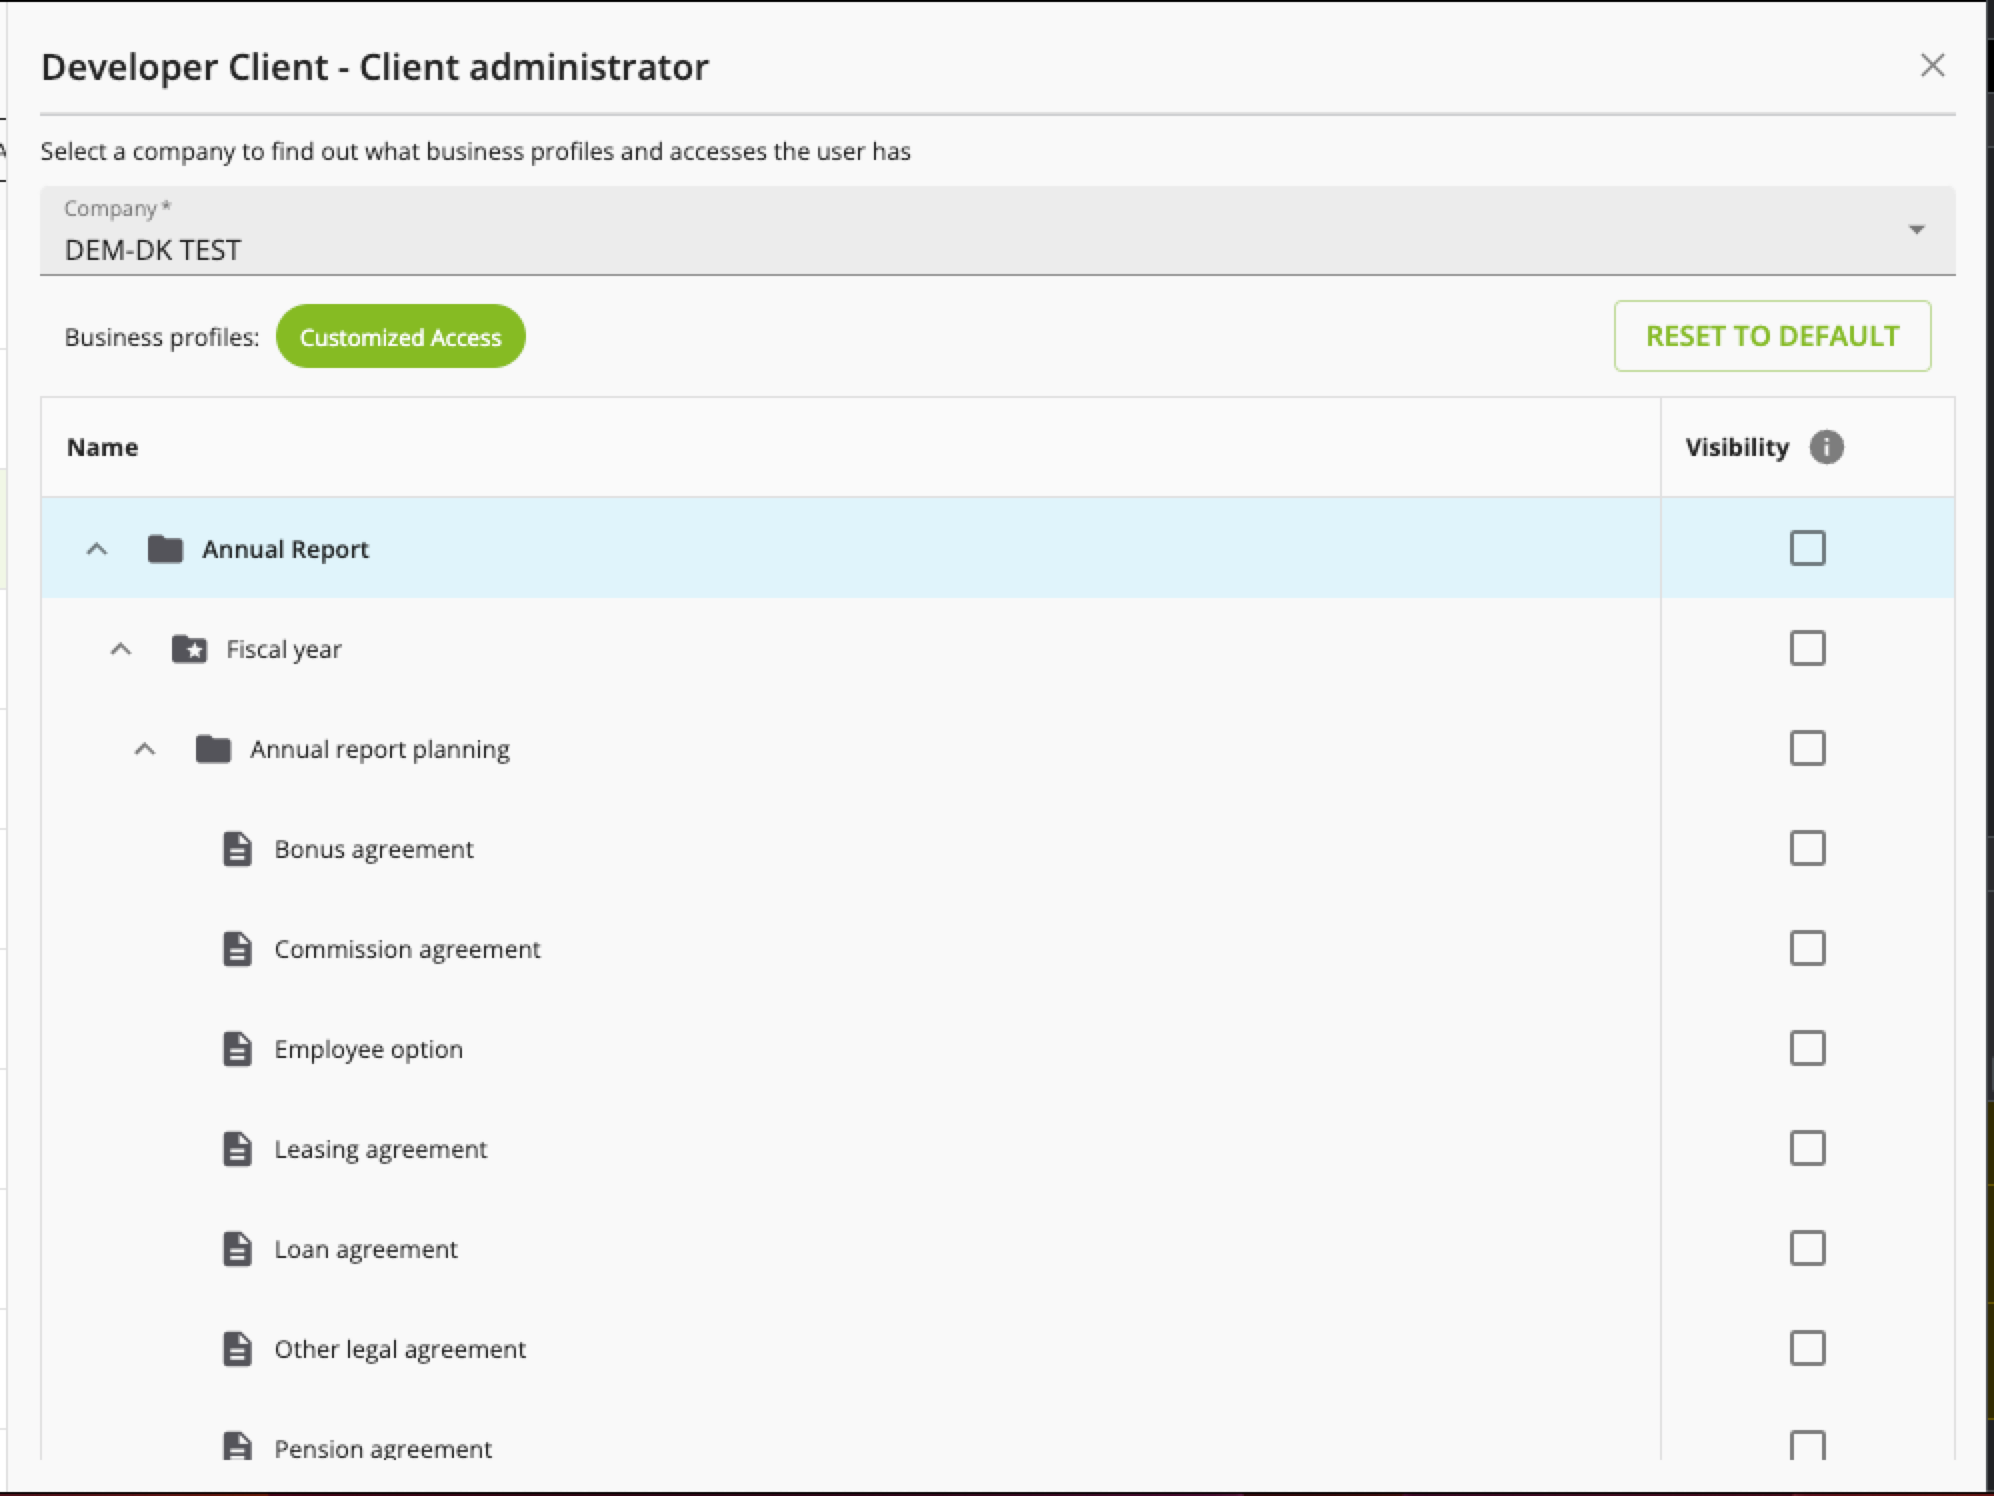This screenshot has width=1994, height=1496.
Task: Click the Employee option document icon
Action: click(x=237, y=1049)
